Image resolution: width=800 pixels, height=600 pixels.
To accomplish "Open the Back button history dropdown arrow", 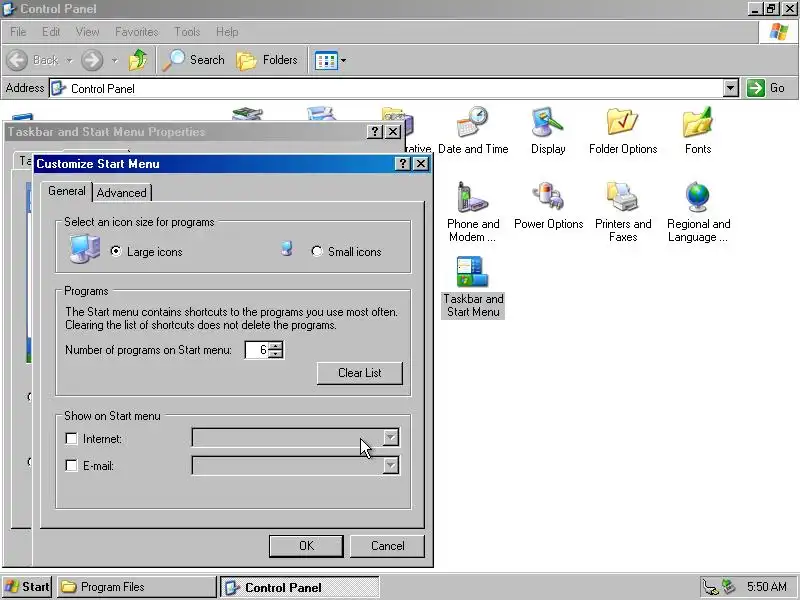I will point(69,60).
